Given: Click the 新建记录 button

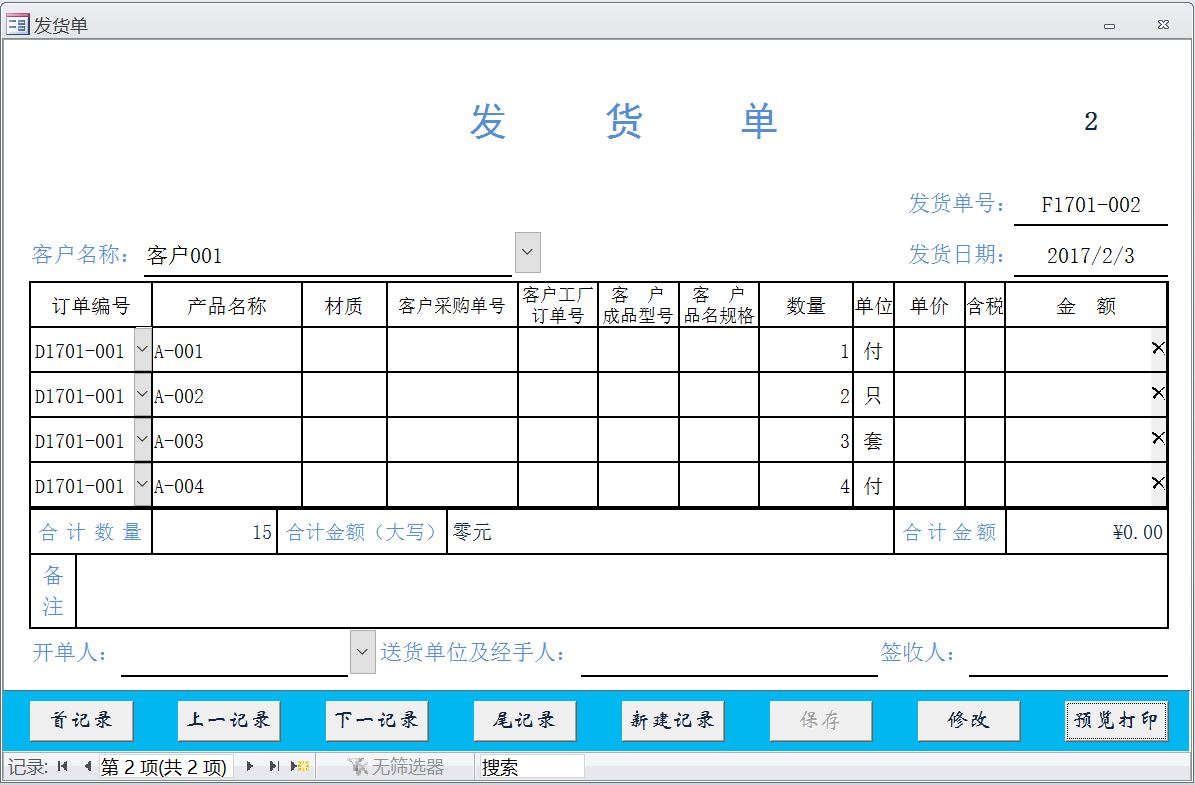Looking at the screenshot, I should [x=672, y=720].
